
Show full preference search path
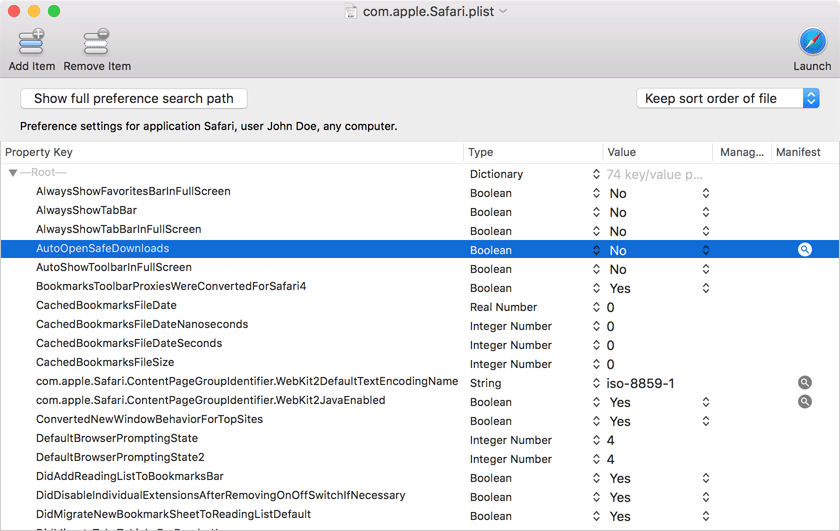click(134, 99)
